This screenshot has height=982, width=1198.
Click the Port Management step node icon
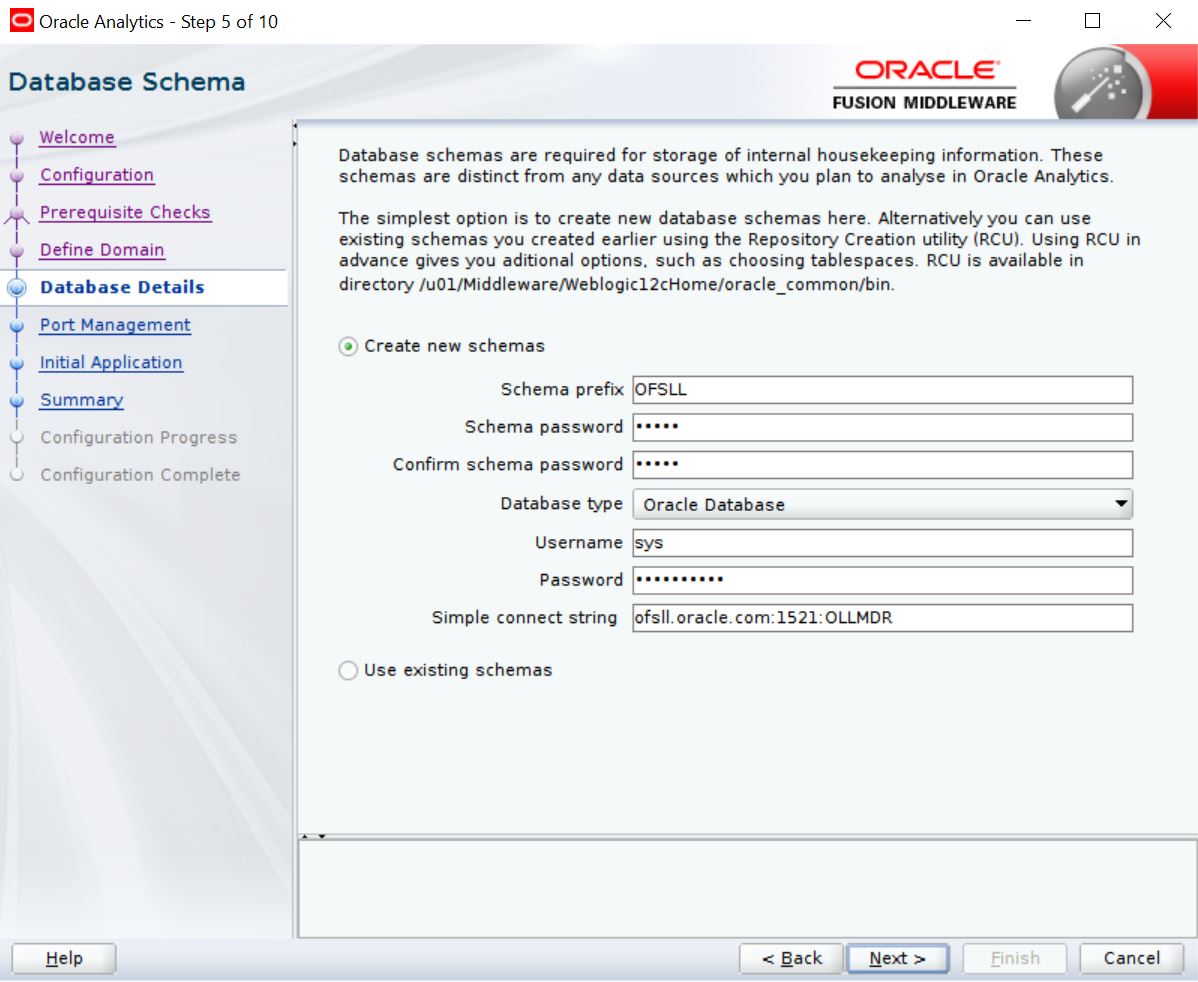pyautogui.click(x=17, y=326)
